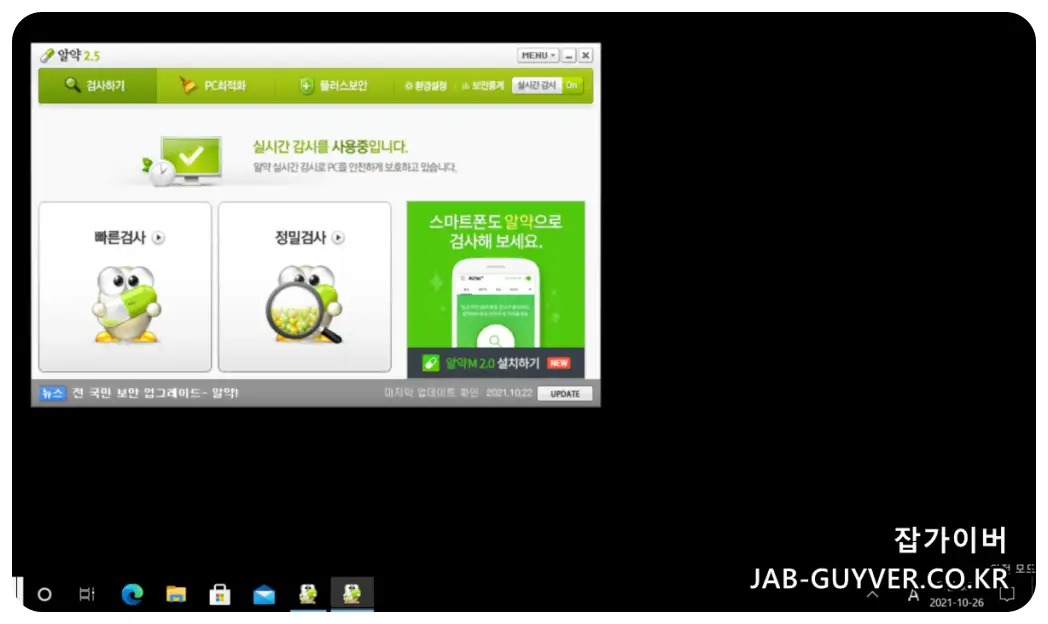
Task: Open 보안통계 security statistics
Action: [483, 86]
